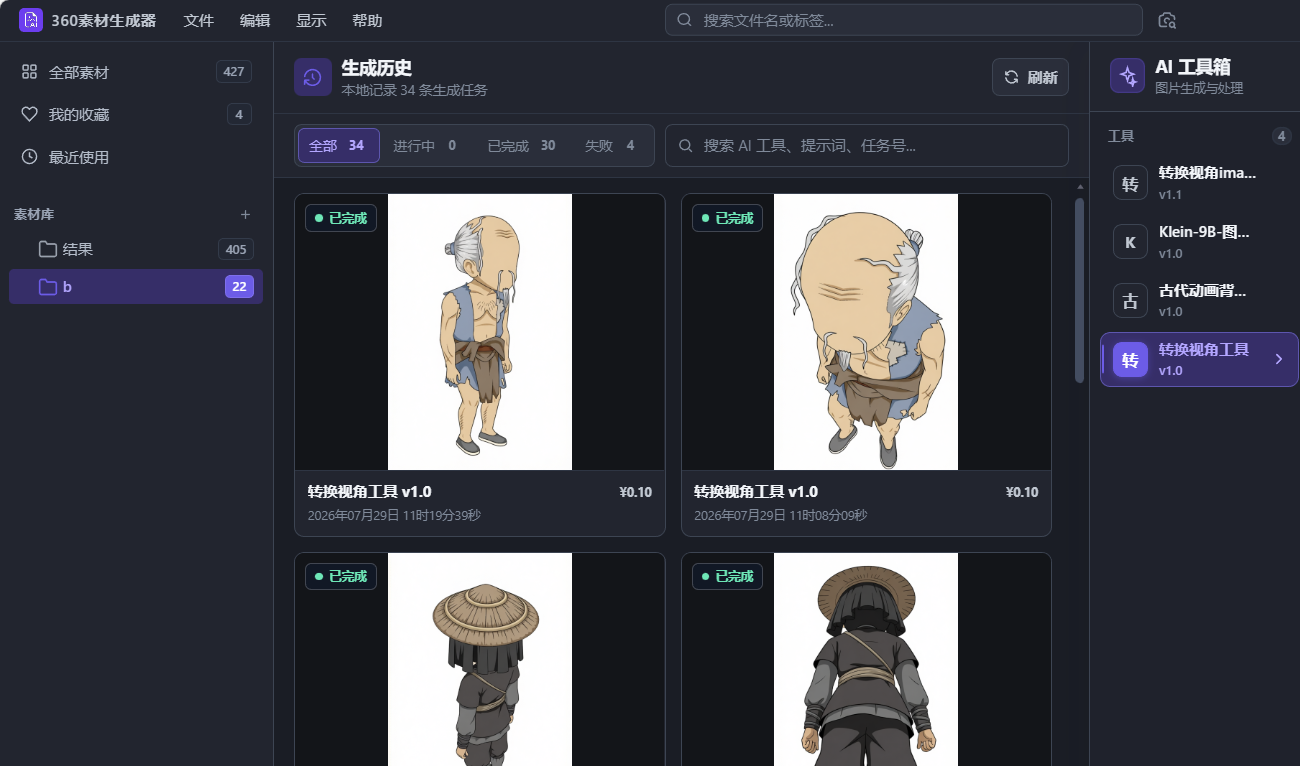Open the 文件 menu

pos(199,20)
